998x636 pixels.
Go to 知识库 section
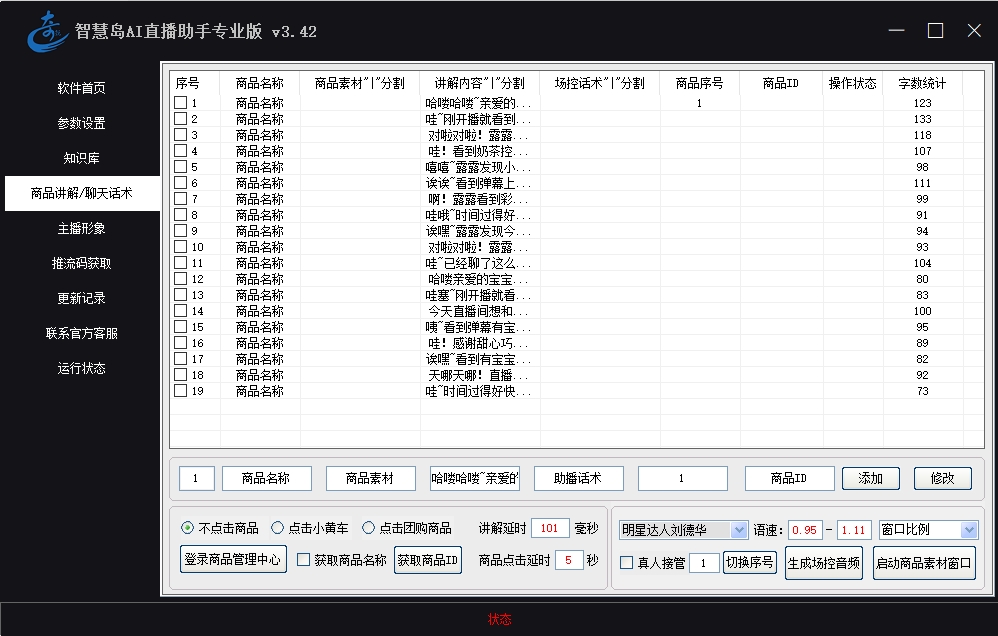point(81,158)
